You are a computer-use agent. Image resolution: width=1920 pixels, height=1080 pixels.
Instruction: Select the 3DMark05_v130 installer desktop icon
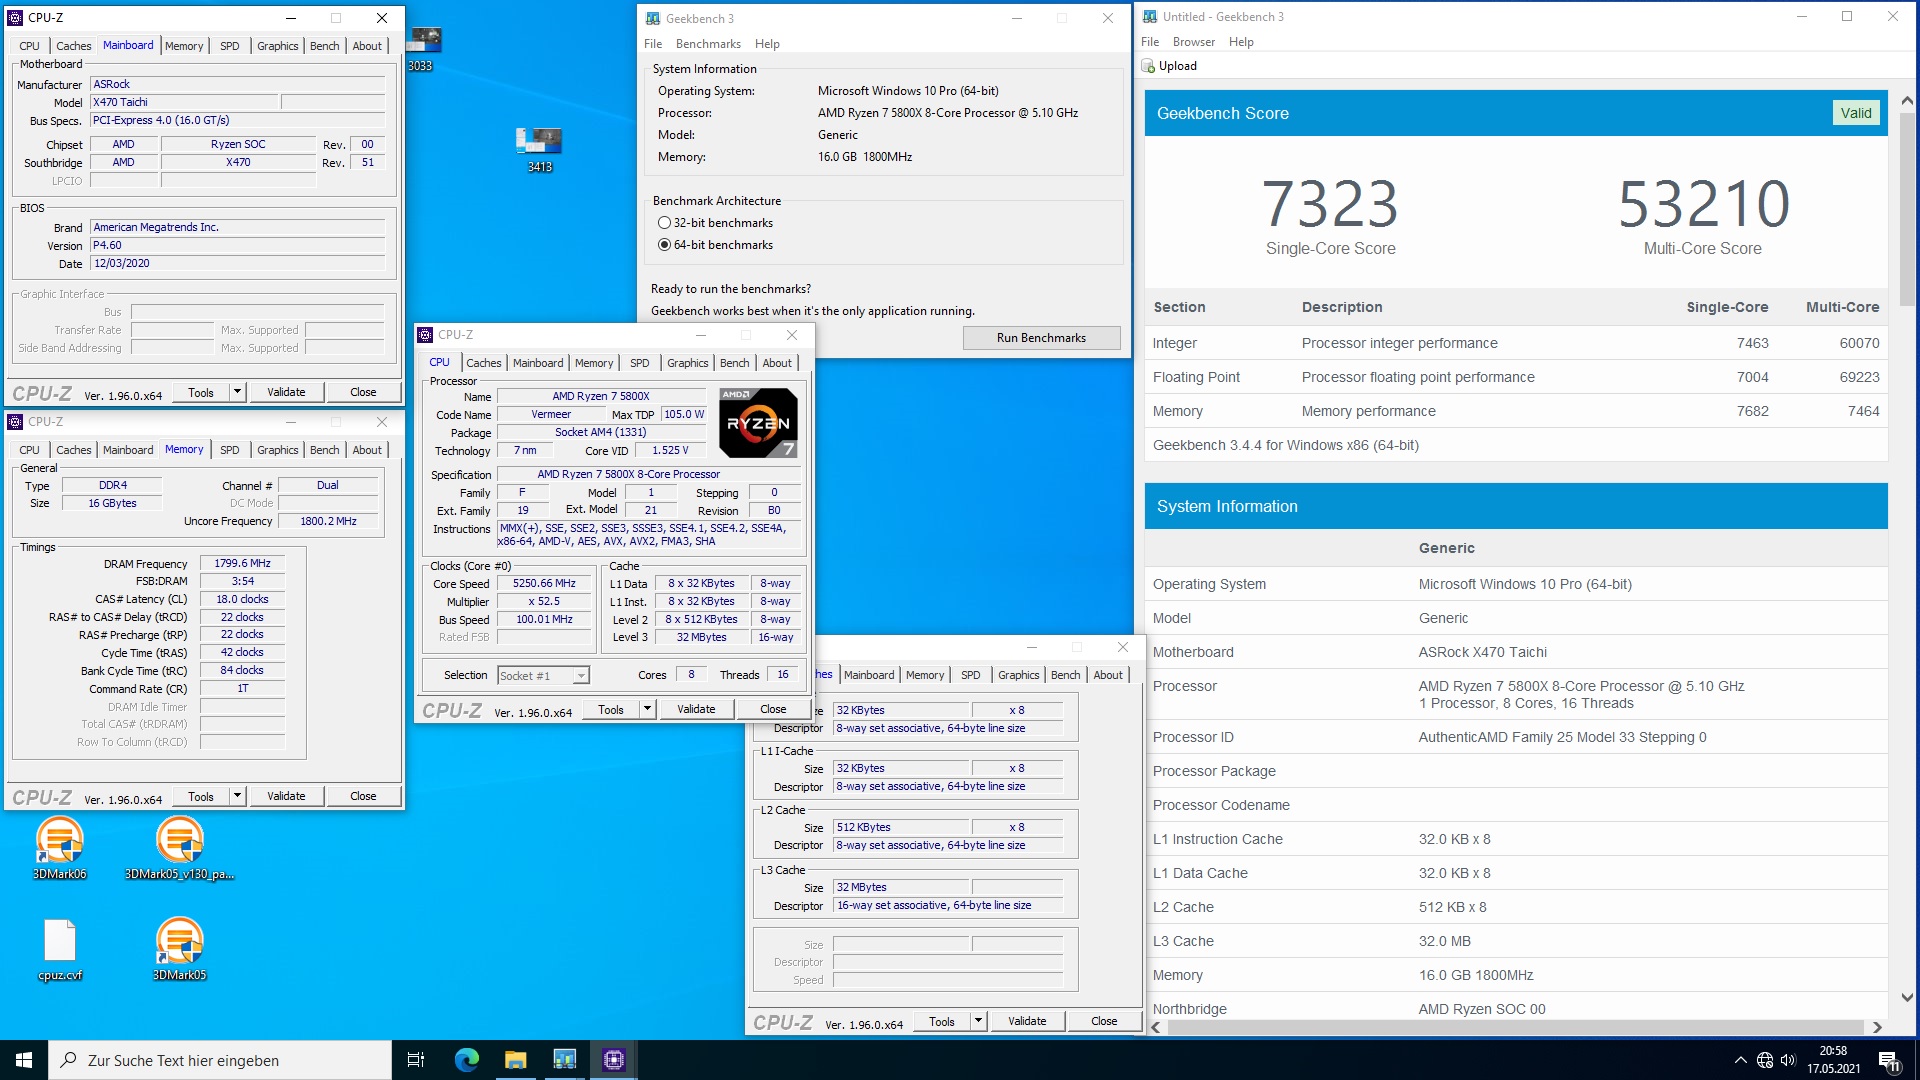(180, 848)
